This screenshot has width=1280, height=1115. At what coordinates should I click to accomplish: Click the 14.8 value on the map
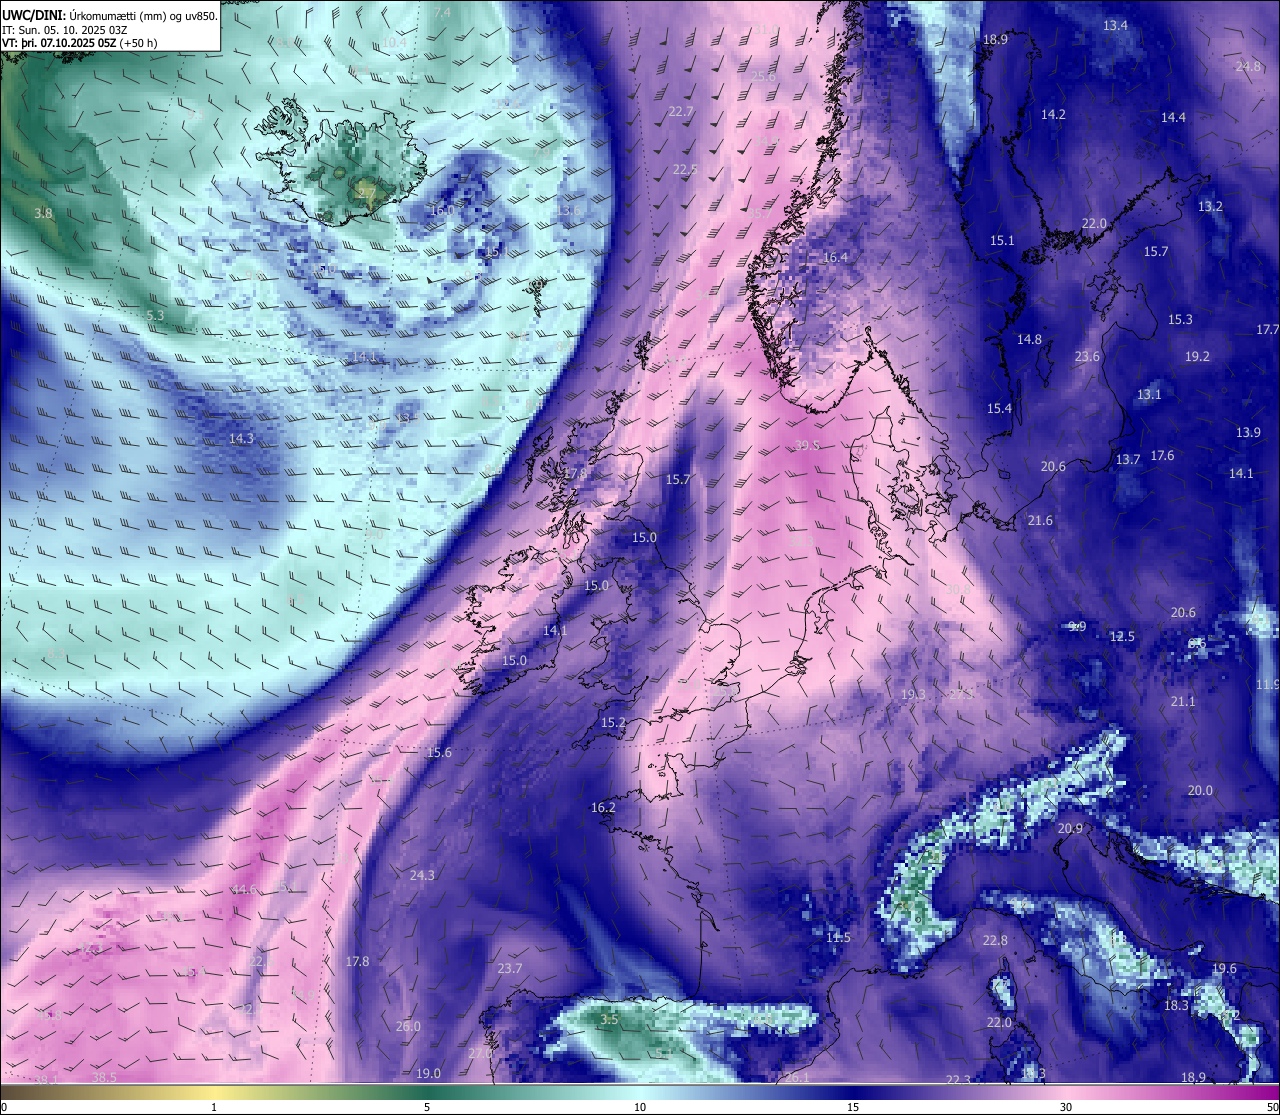tap(1029, 339)
